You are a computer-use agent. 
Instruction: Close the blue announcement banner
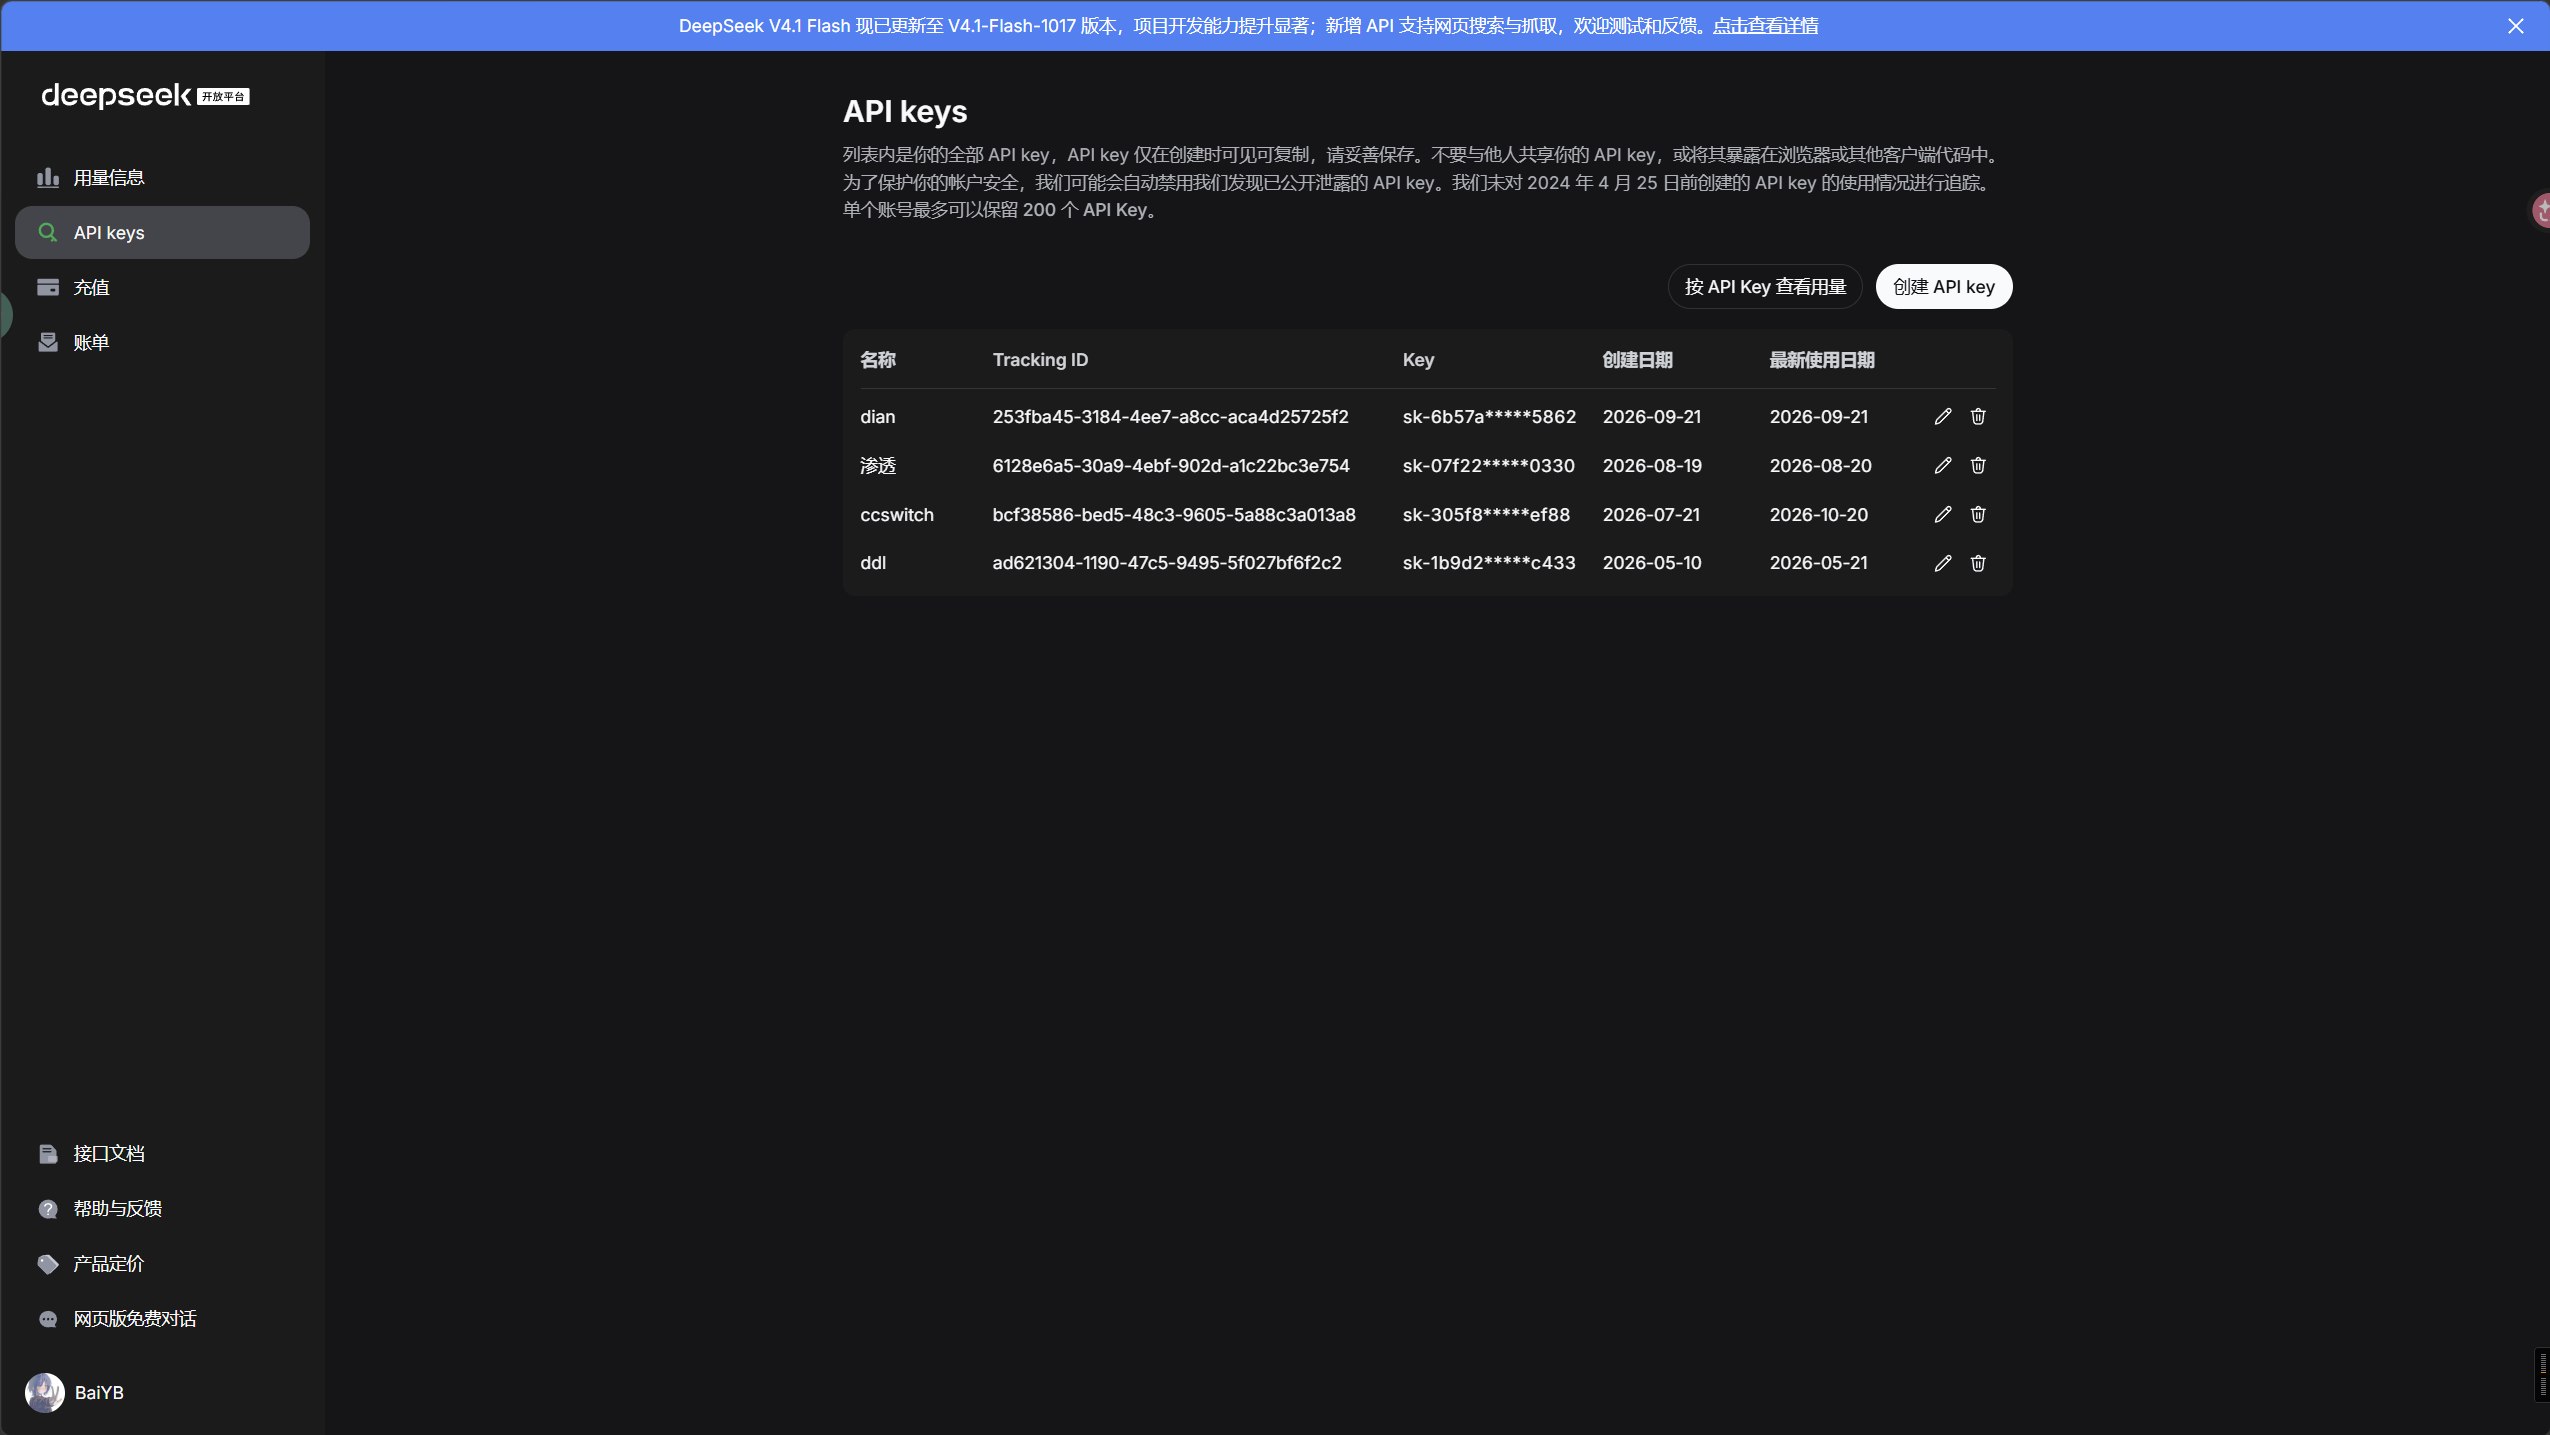pyautogui.click(x=2515, y=26)
